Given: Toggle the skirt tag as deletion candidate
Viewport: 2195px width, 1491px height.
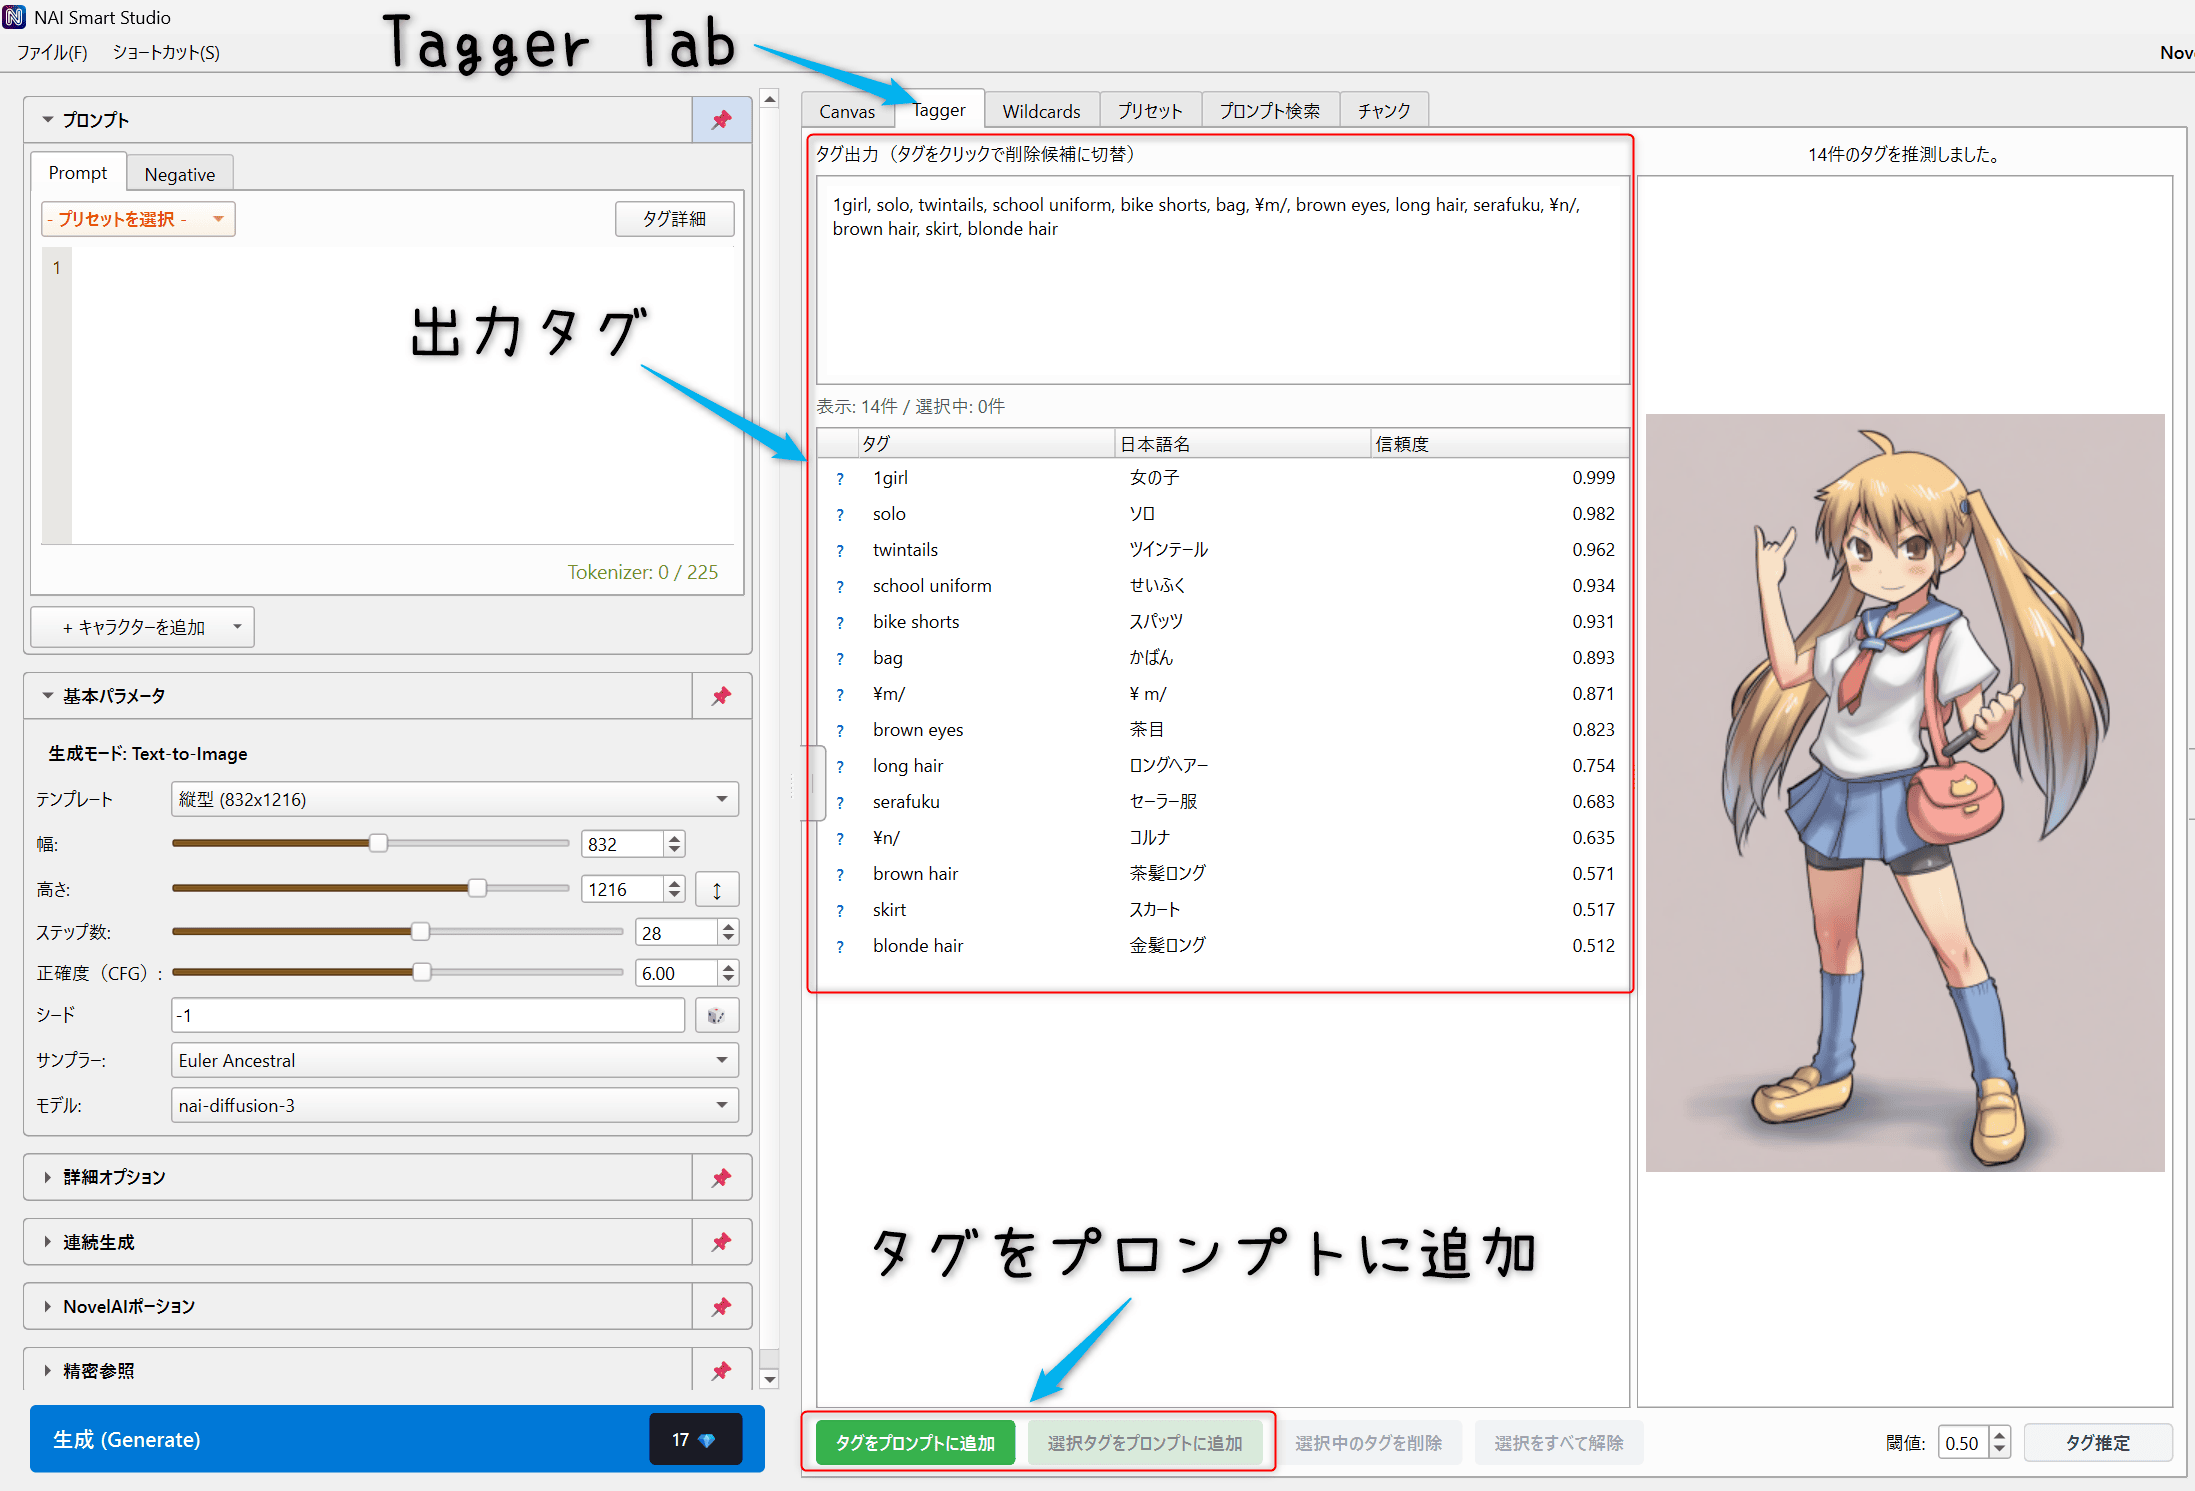Looking at the screenshot, I should tap(888, 909).
